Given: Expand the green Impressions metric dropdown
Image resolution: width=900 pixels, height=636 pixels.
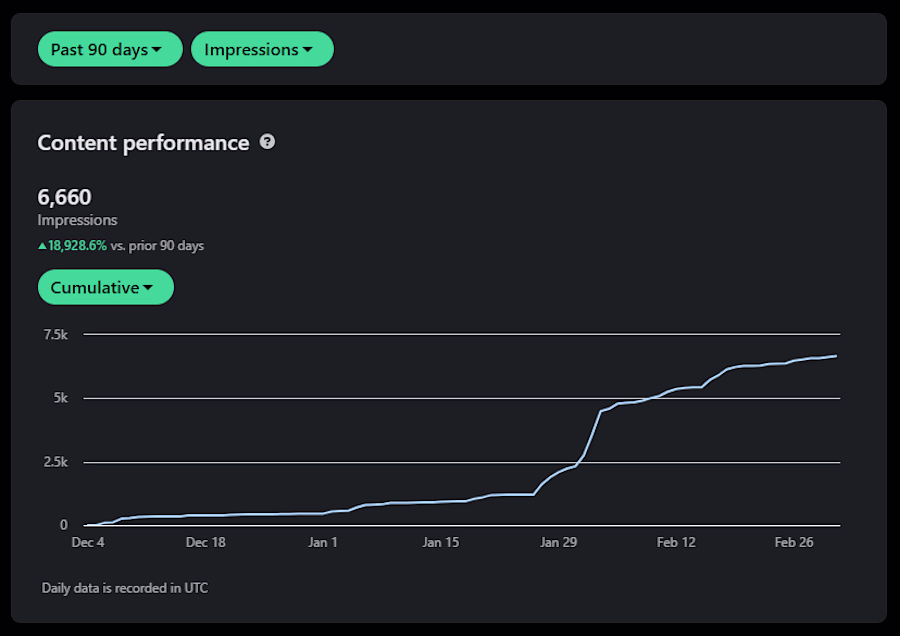Looking at the screenshot, I should (x=262, y=50).
